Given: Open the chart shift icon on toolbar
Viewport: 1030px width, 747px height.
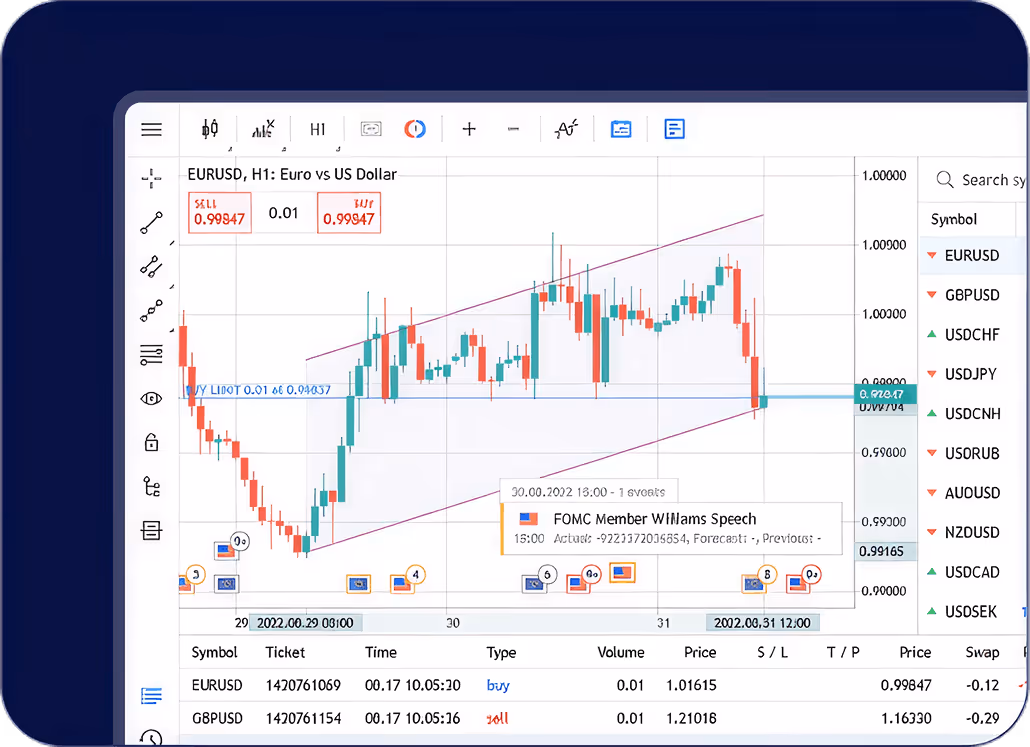Looking at the screenshot, I should coord(370,129).
